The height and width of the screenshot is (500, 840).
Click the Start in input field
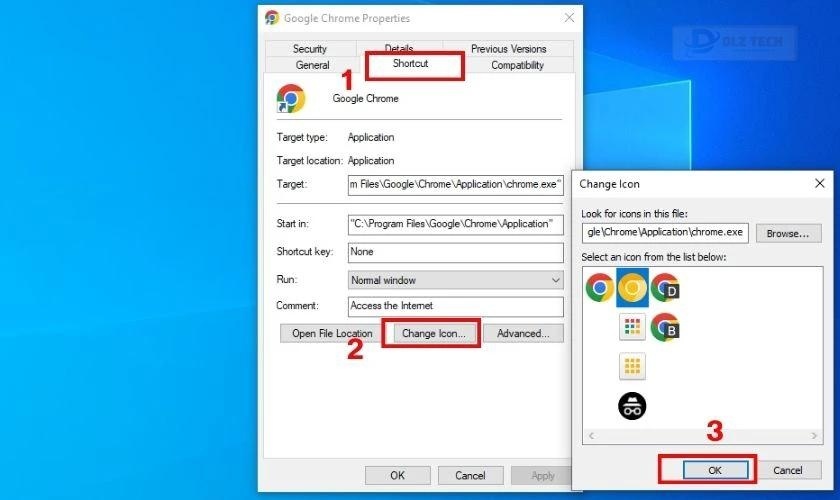pos(455,224)
